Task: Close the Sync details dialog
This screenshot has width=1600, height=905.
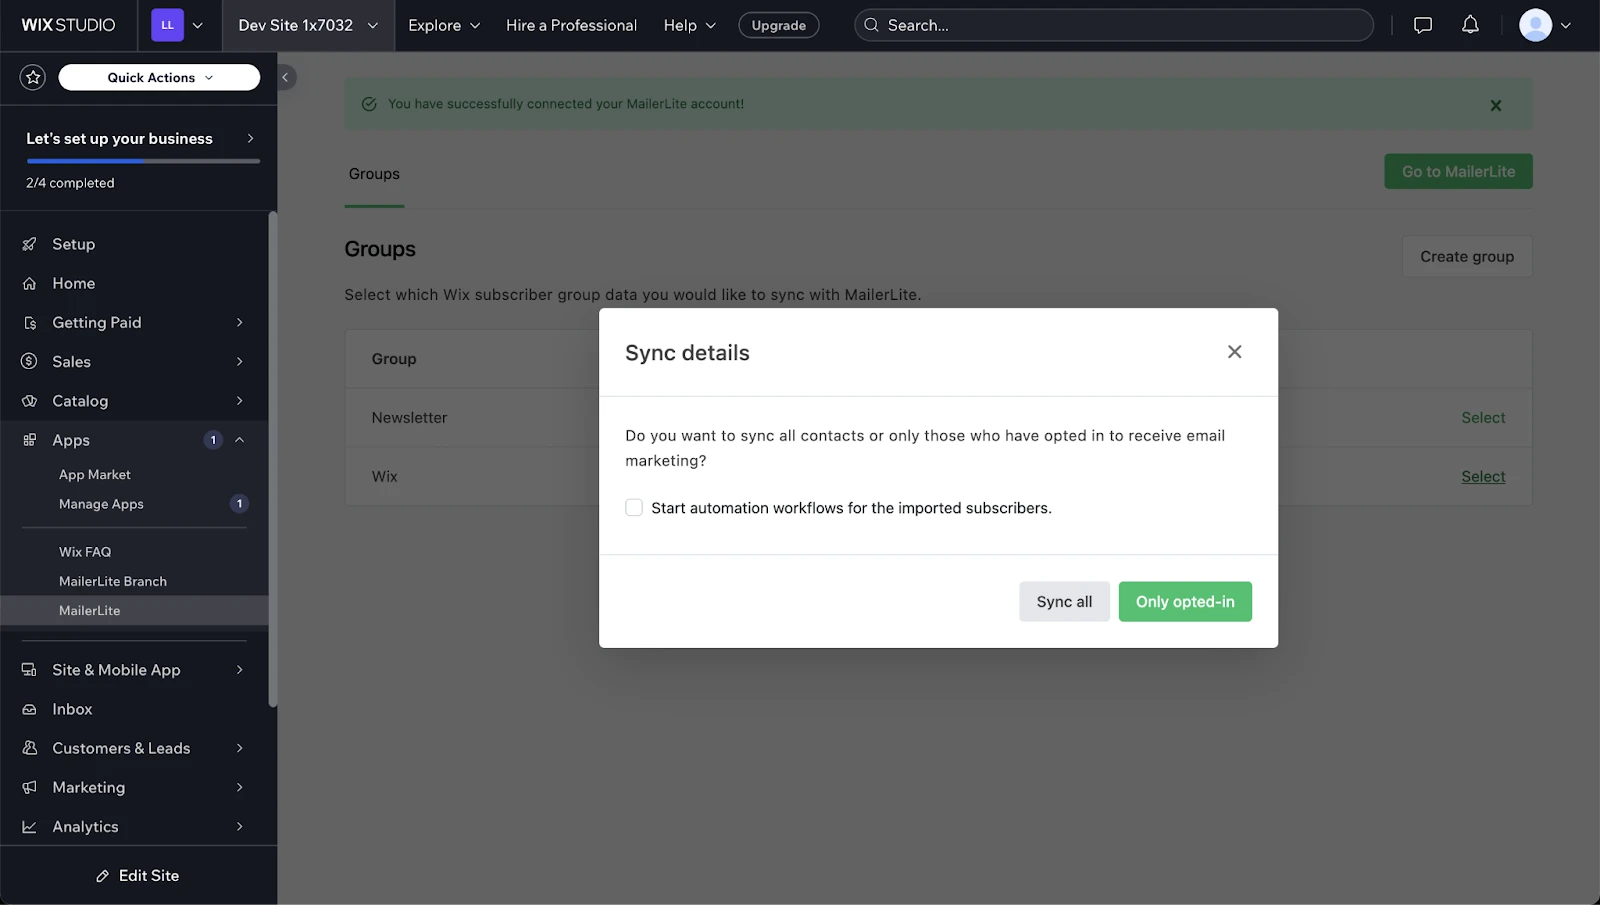Action: [x=1234, y=352]
